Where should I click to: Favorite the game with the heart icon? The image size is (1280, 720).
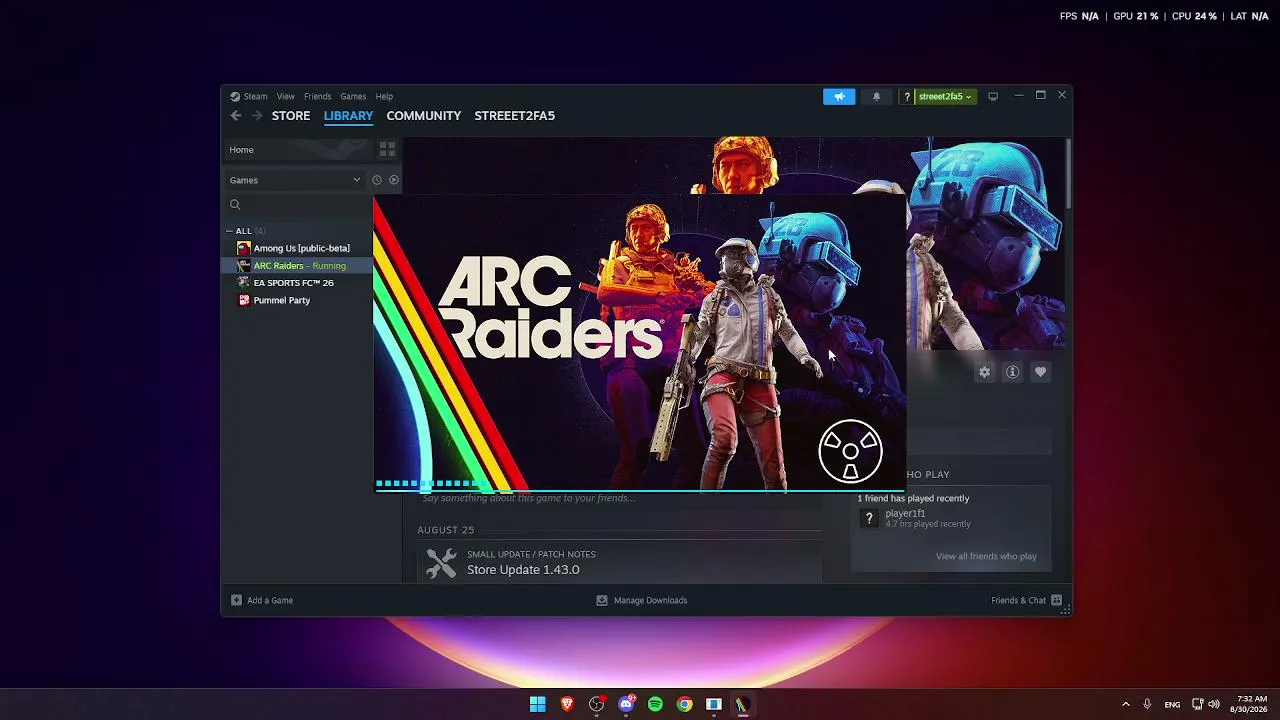click(x=1041, y=372)
